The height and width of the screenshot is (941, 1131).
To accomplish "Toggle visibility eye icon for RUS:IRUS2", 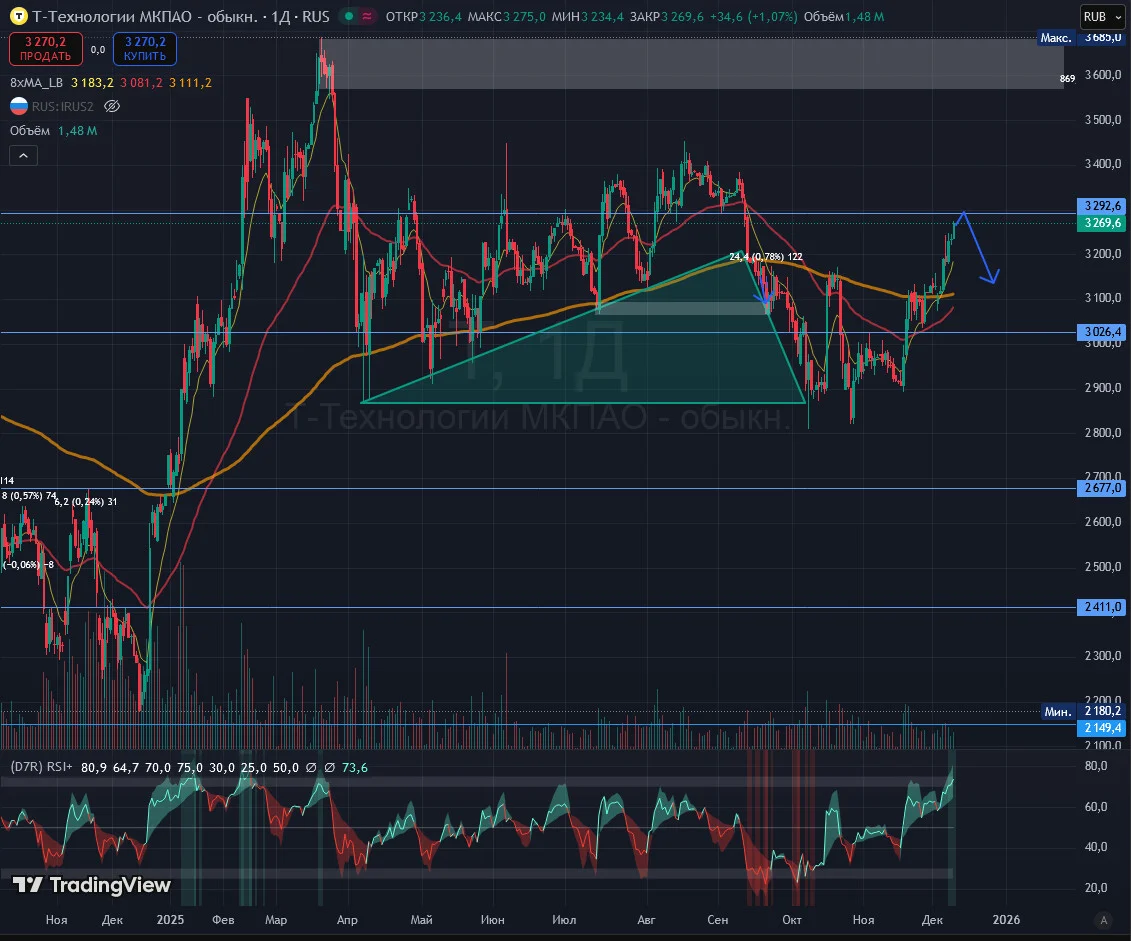I will click(x=112, y=106).
